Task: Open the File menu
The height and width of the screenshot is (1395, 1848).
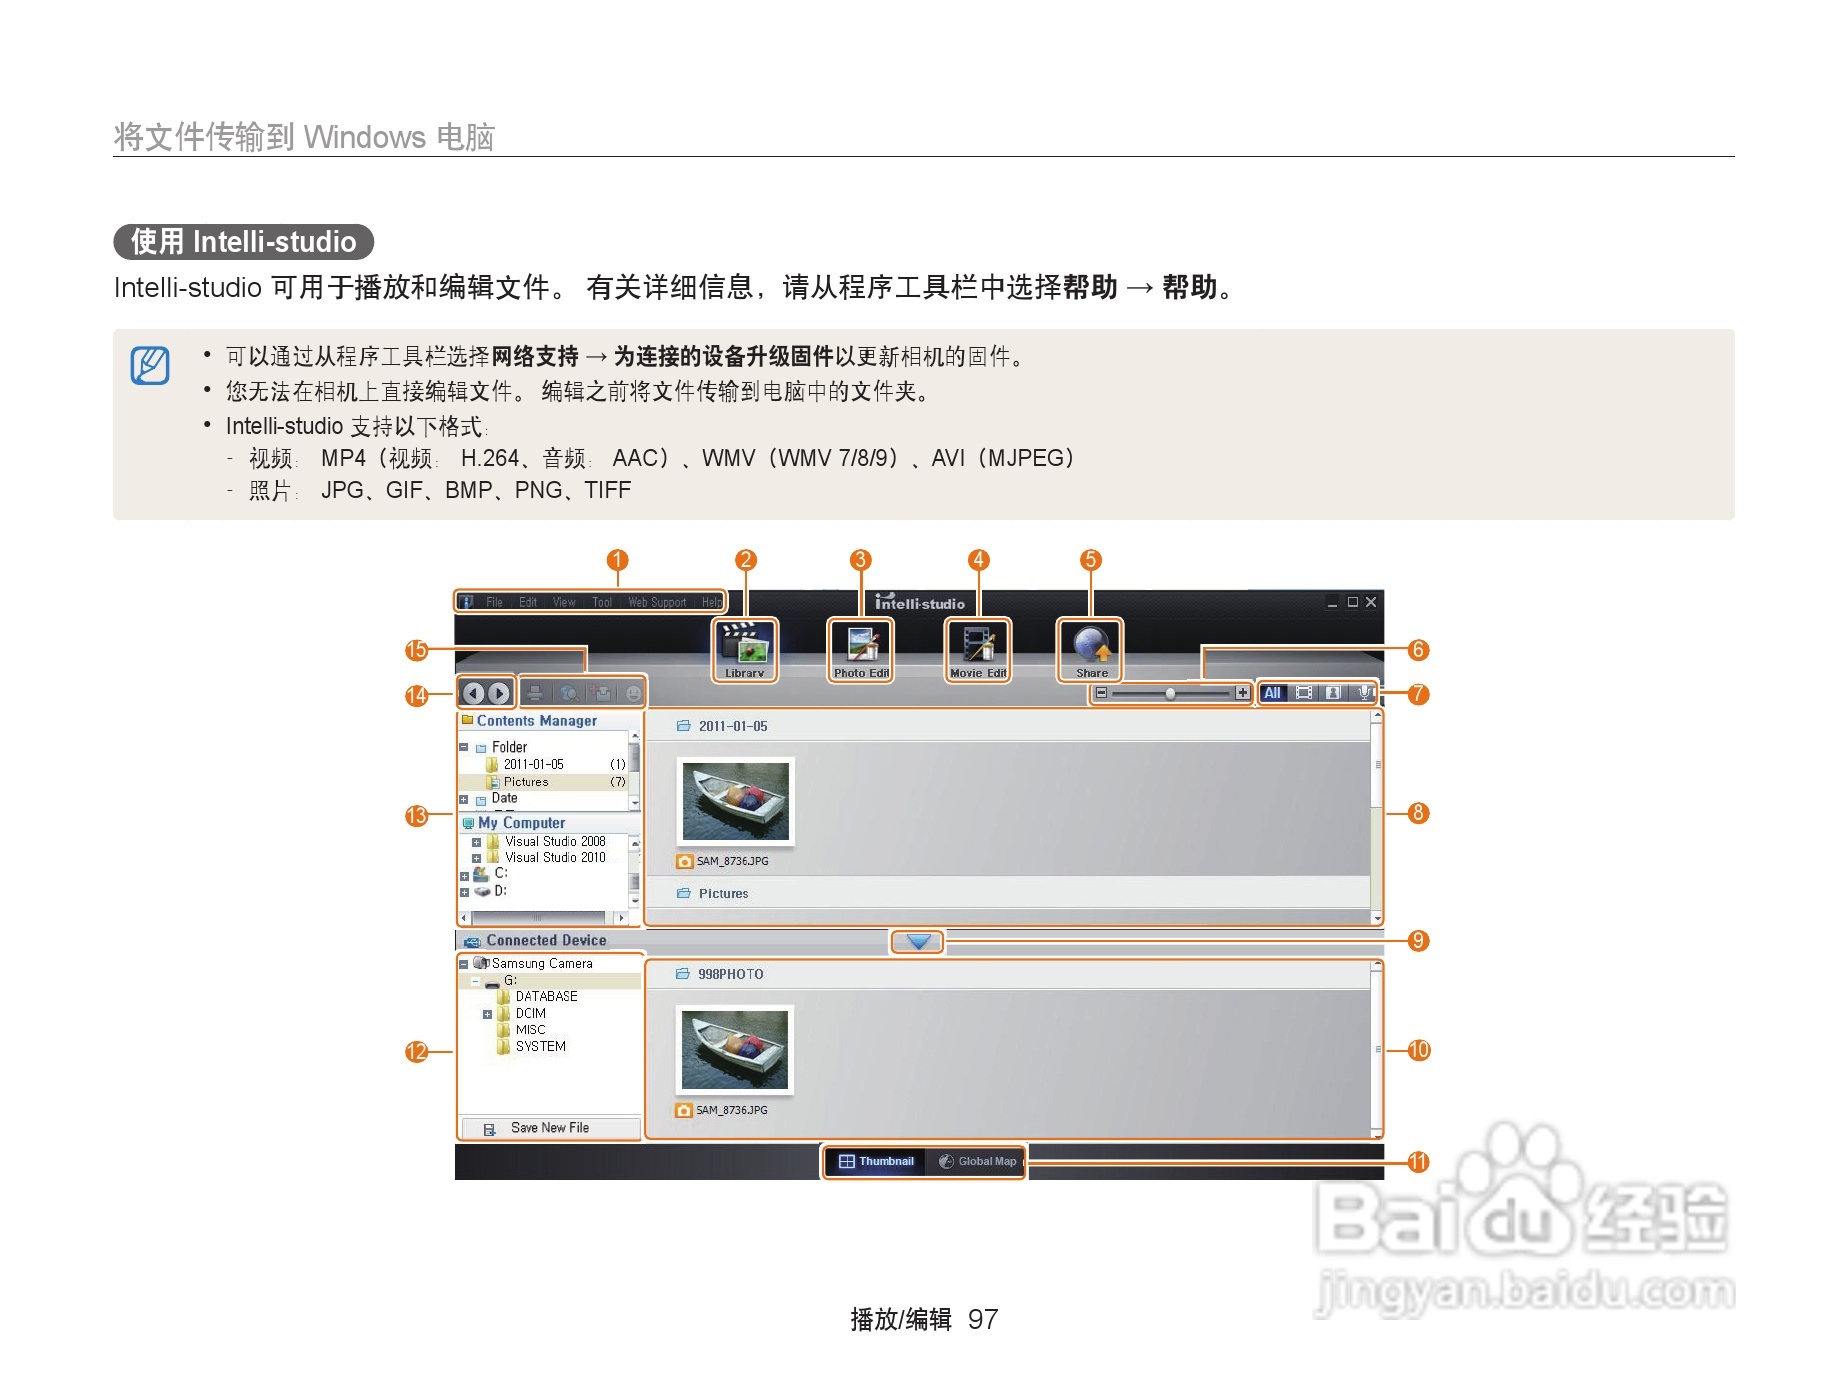Action: pos(494,602)
